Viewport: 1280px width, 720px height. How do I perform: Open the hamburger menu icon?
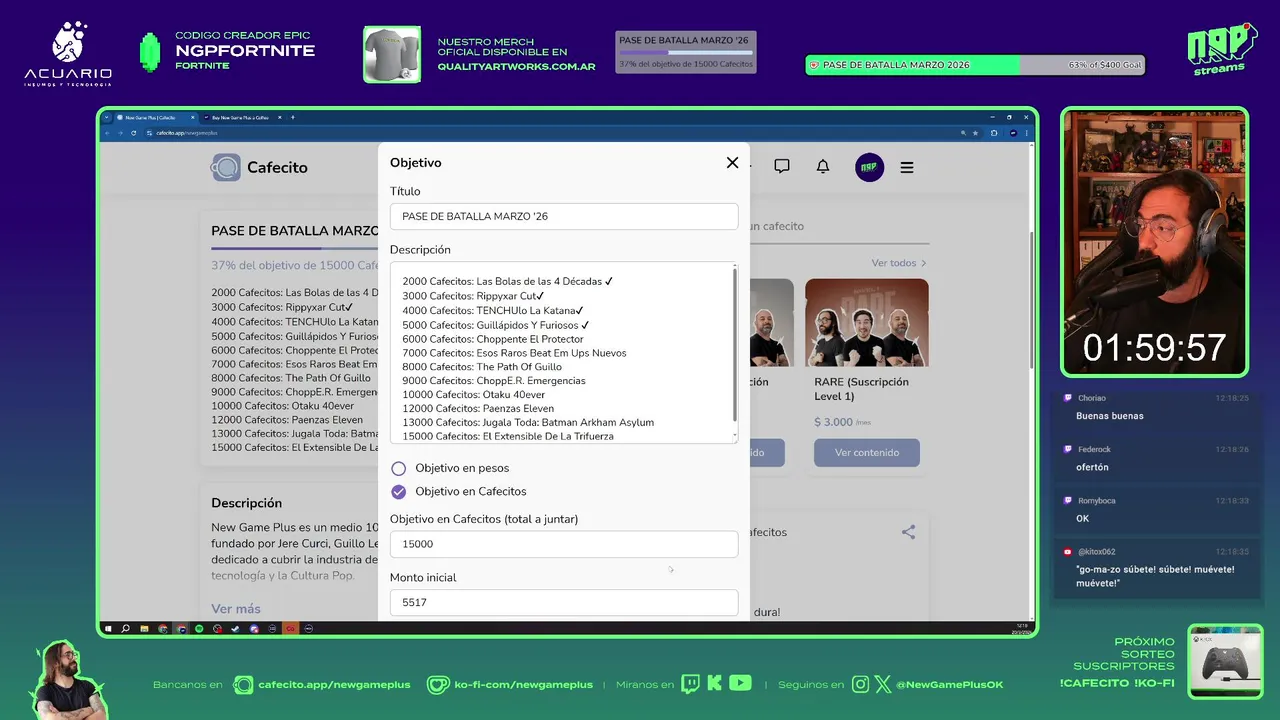[907, 168]
